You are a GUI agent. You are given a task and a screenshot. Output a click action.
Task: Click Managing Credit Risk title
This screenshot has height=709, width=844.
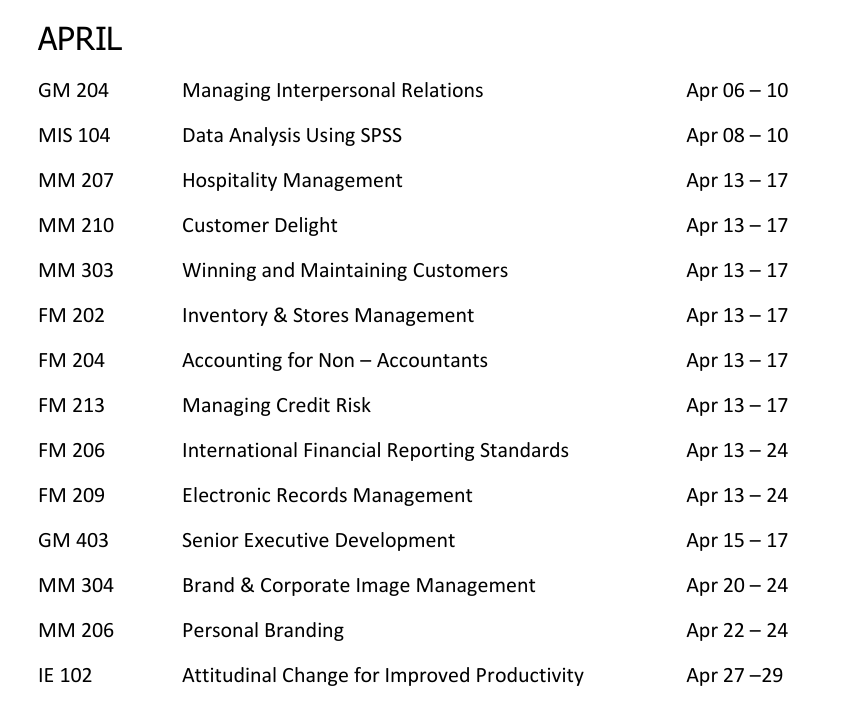(276, 405)
